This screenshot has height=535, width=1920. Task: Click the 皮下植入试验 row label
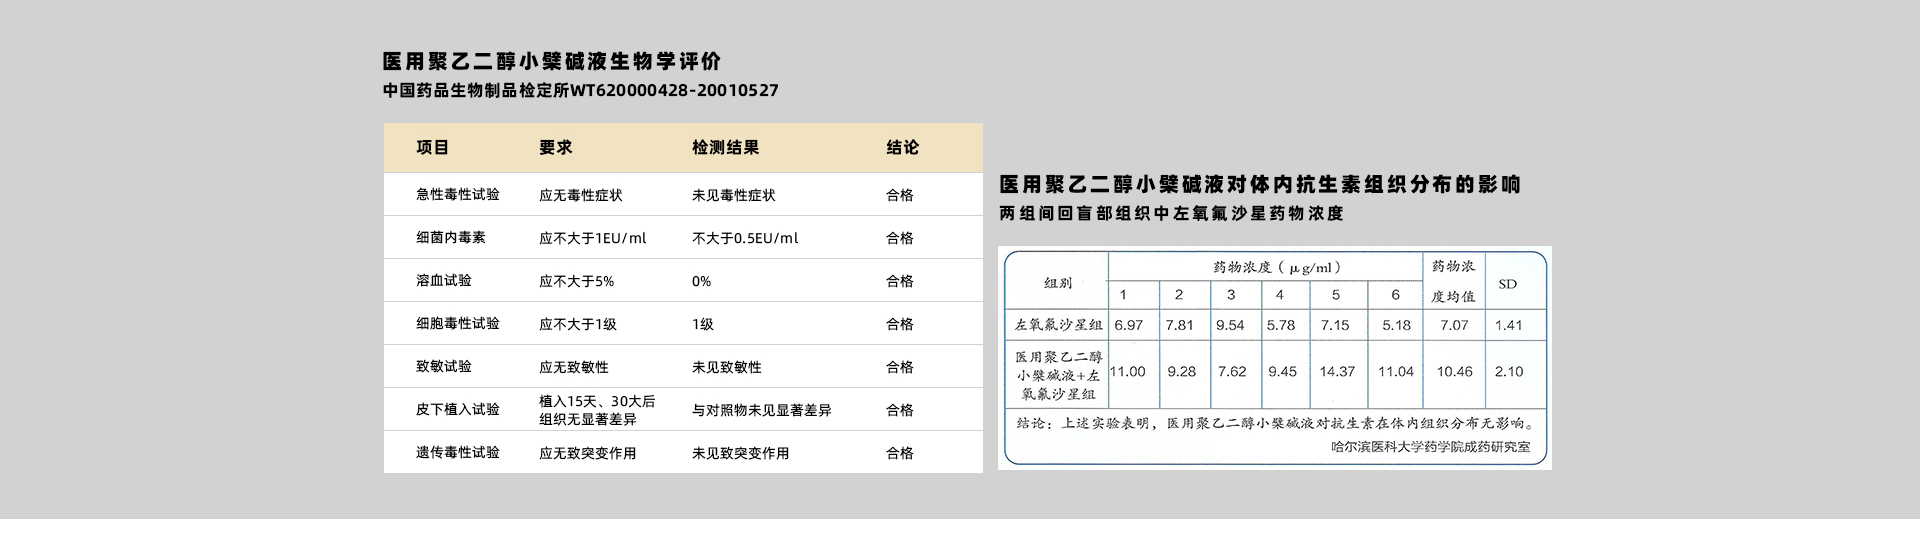pyautogui.click(x=457, y=410)
